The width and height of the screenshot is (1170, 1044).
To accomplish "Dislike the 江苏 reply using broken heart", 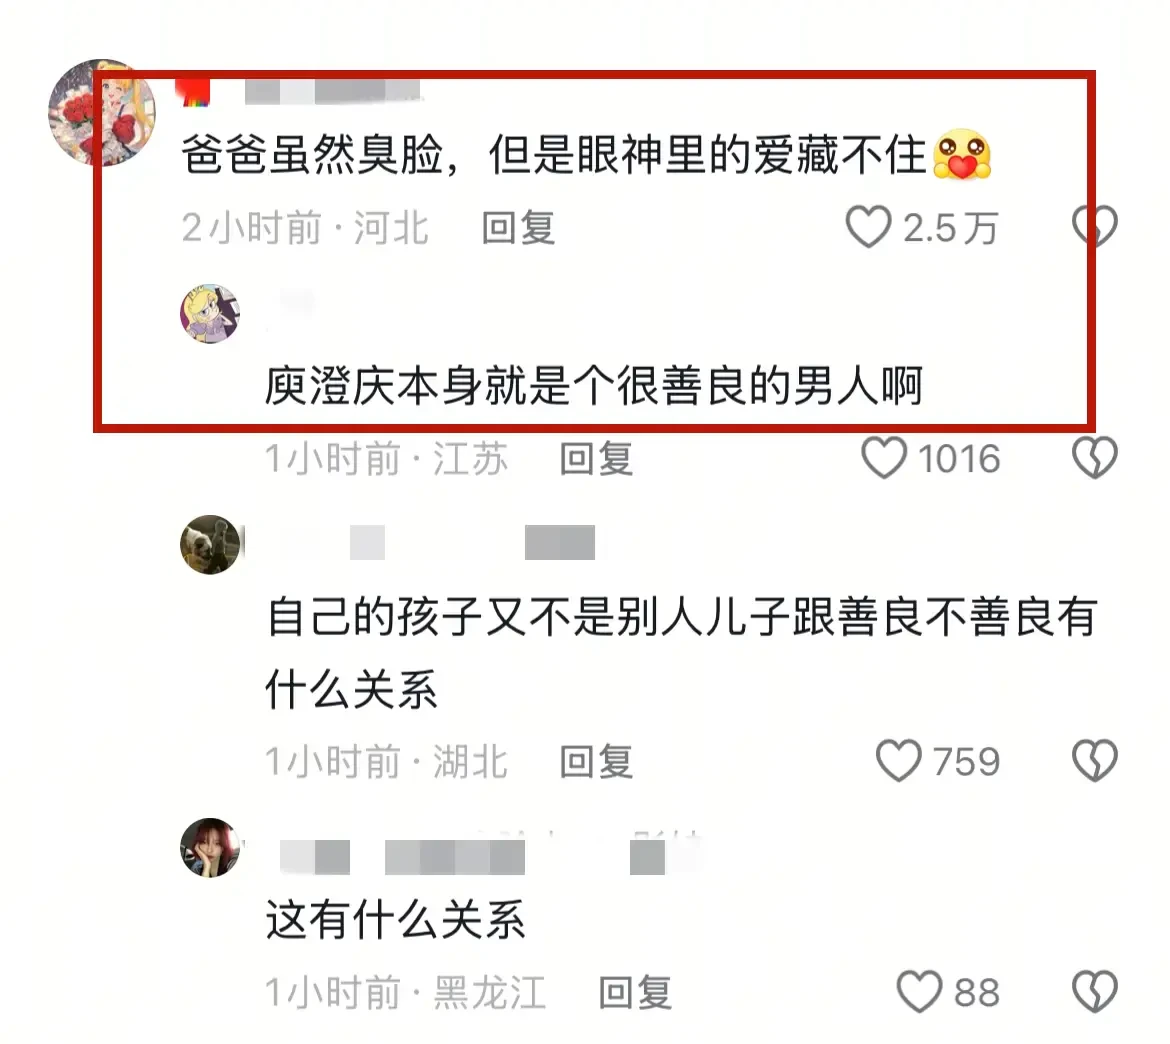I will click(x=1095, y=457).
